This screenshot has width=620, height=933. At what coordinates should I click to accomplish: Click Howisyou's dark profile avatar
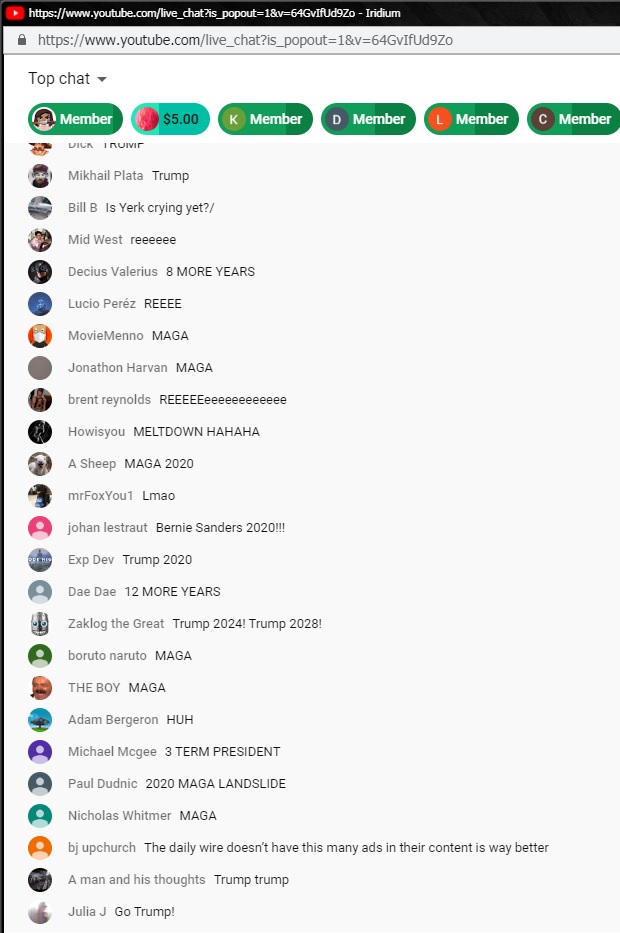click(40, 432)
